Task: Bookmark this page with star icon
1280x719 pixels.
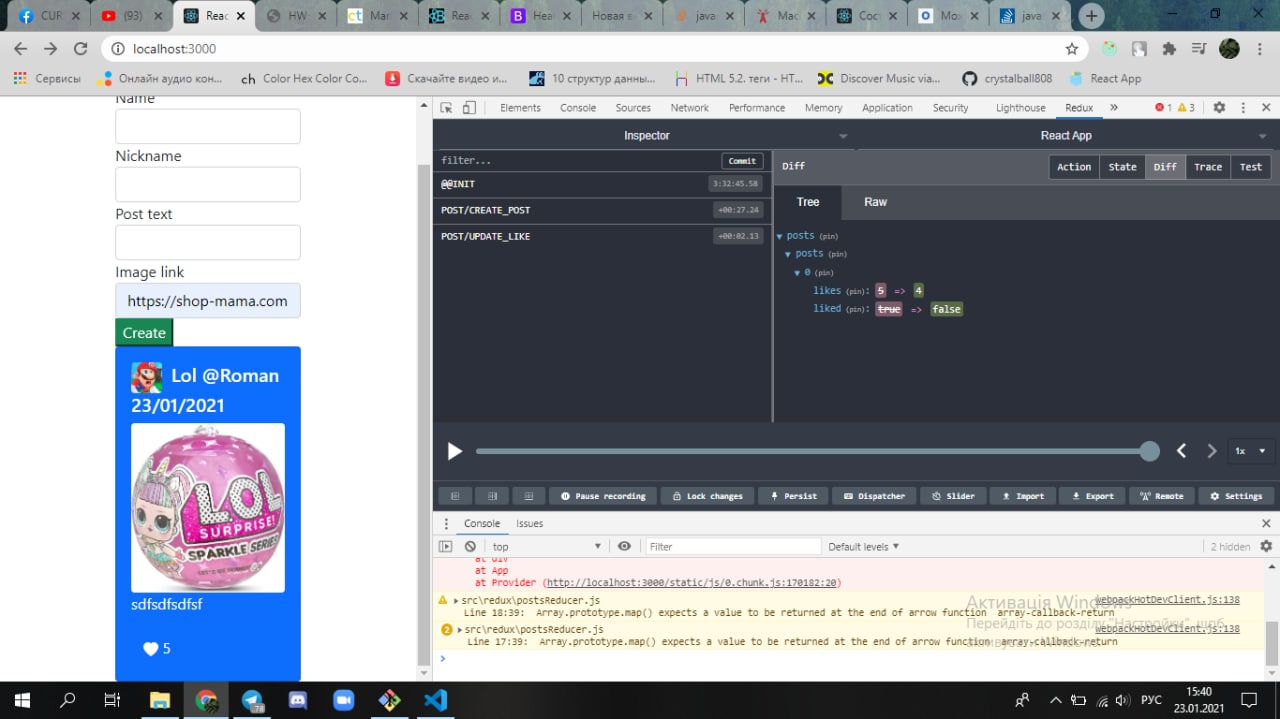Action: tap(1072, 49)
